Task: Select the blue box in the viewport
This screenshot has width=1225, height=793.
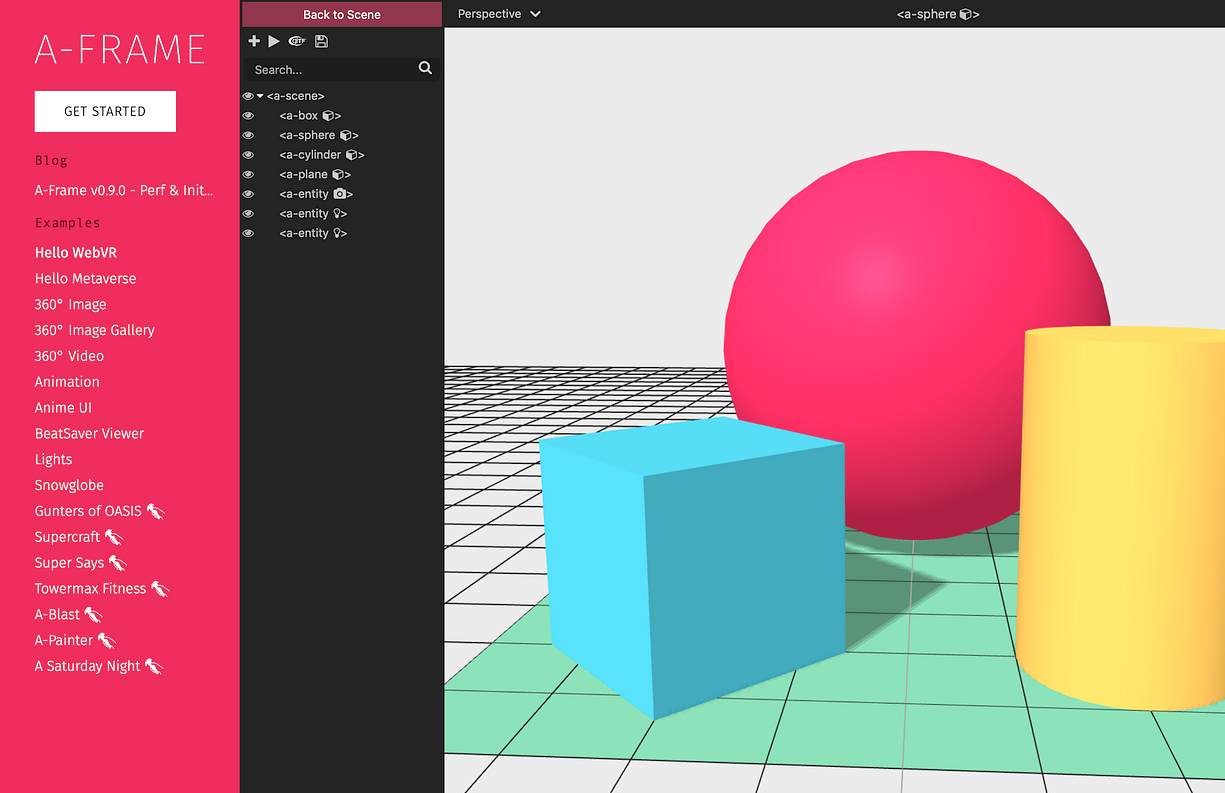Action: pyautogui.click(x=690, y=570)
